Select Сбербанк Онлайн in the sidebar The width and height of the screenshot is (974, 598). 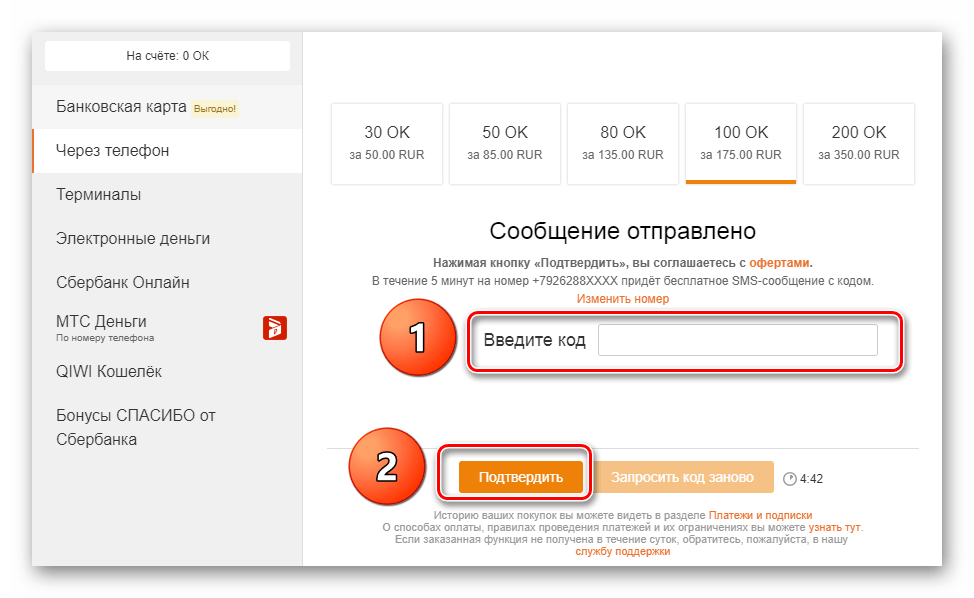tap(167, 283)
